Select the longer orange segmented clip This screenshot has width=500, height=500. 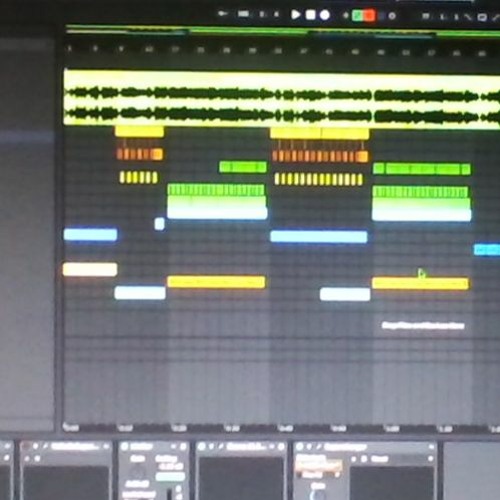pos(320,156)
